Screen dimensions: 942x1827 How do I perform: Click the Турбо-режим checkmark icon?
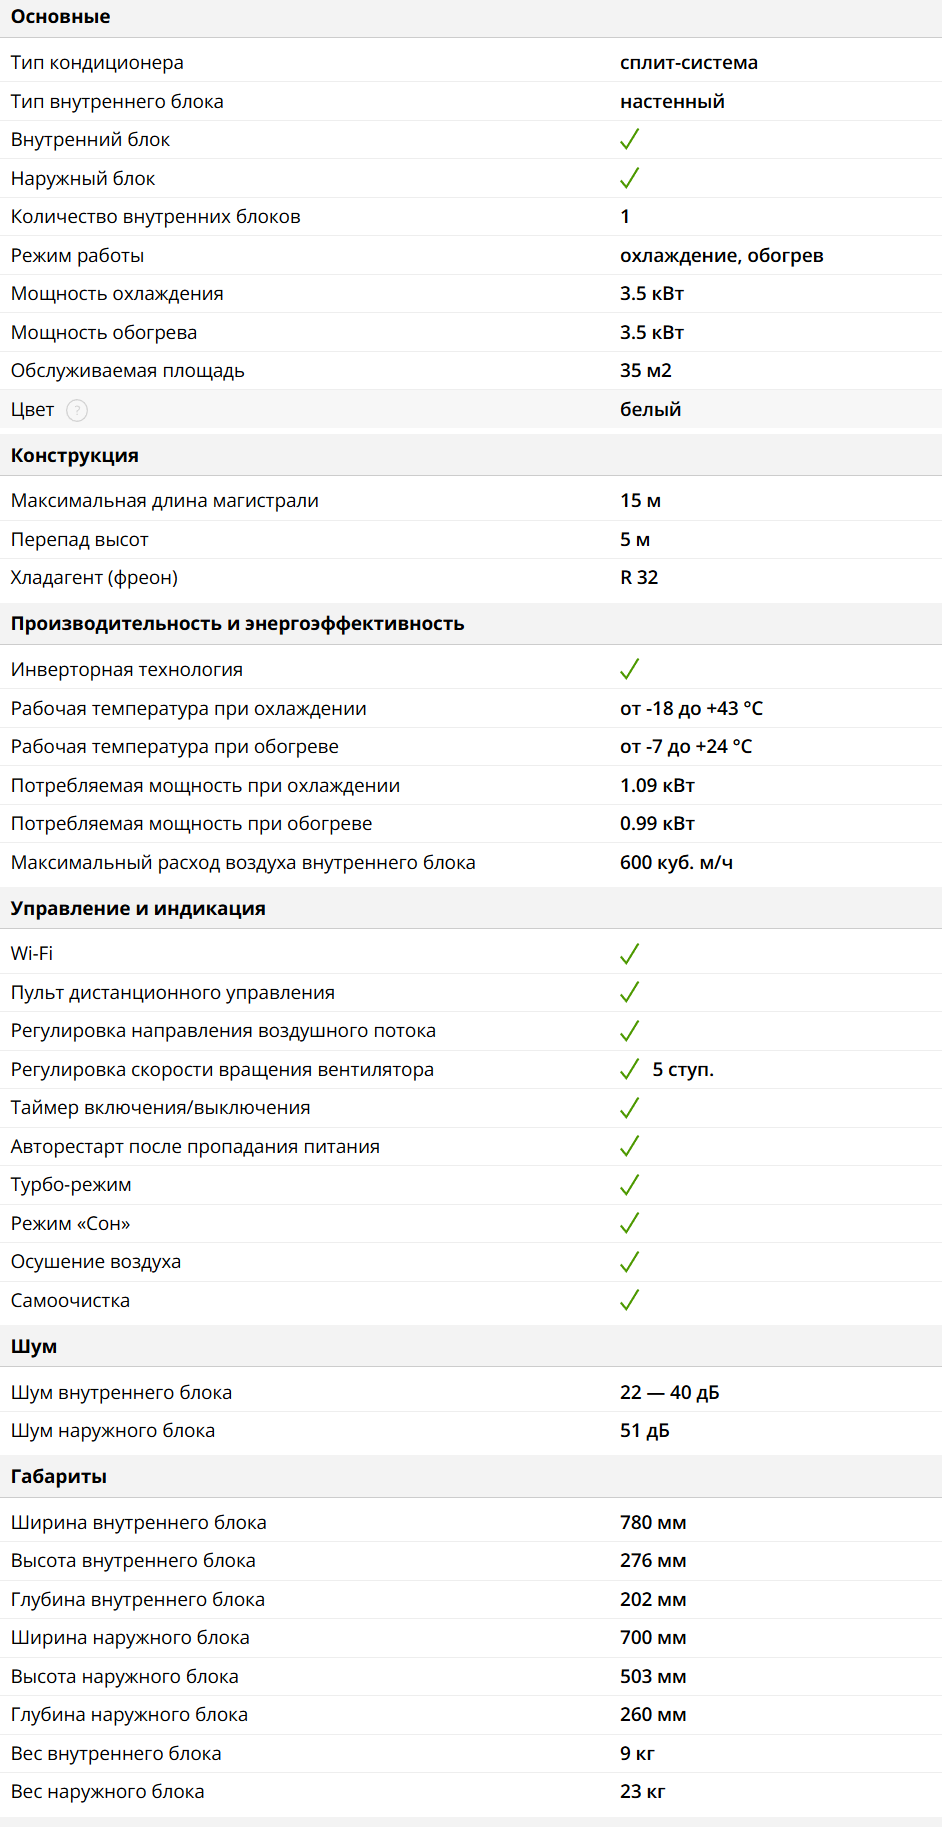[629, 1185]
